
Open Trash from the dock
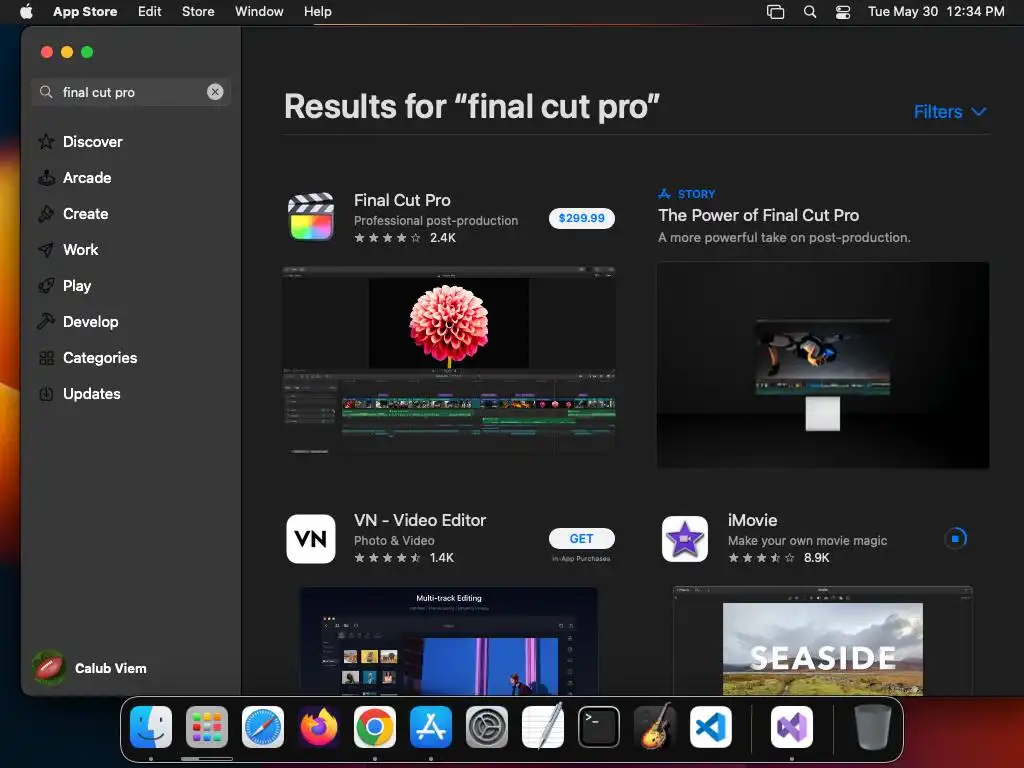[x=872, y=727]
